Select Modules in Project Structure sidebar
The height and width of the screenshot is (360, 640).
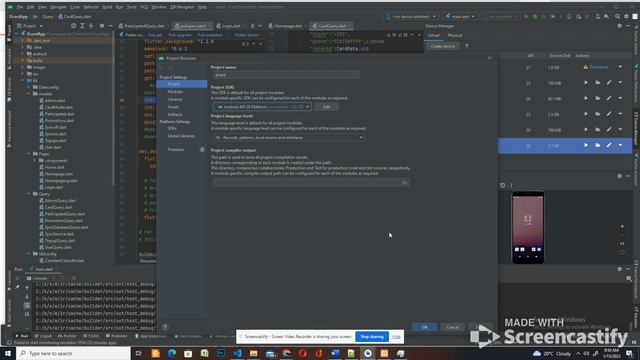(175, 92)
